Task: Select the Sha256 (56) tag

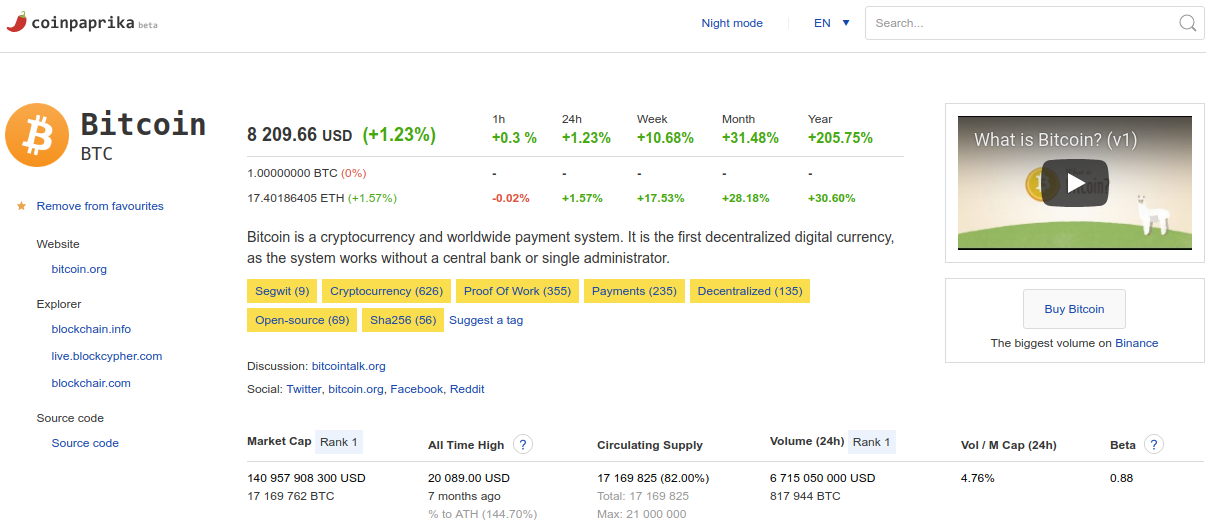Action: pyautogui.click(x=403, y=320)
